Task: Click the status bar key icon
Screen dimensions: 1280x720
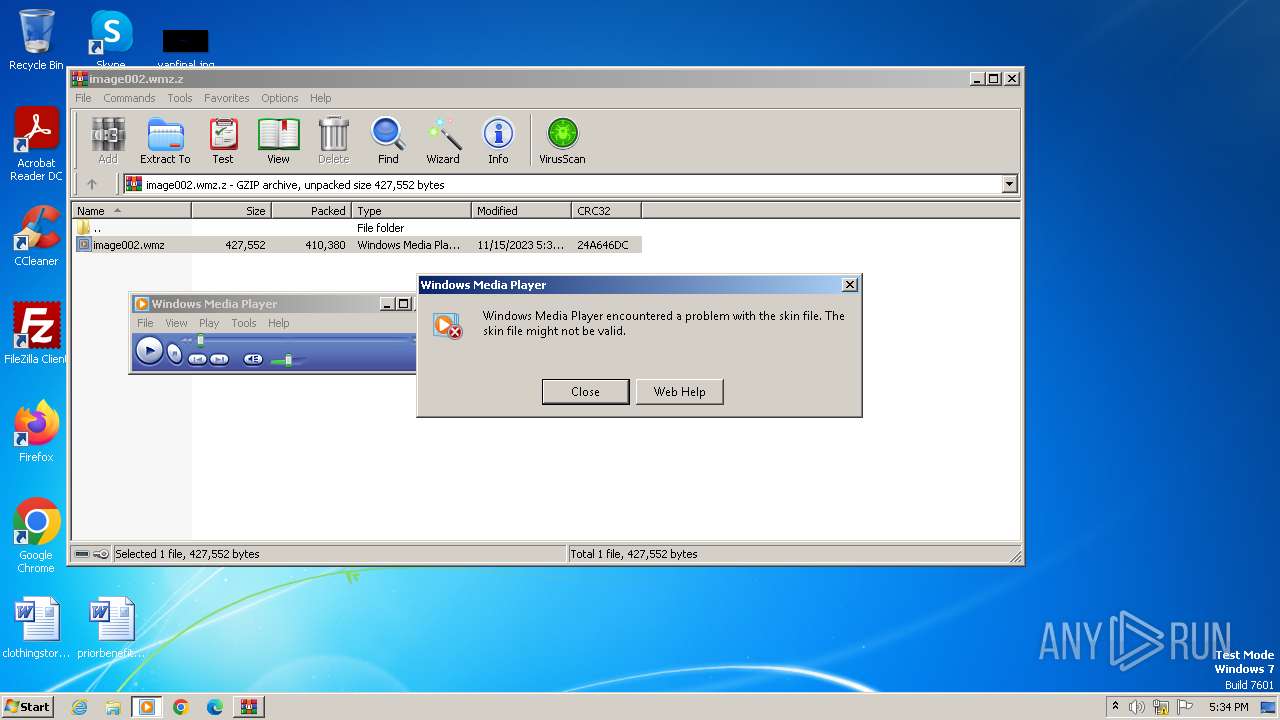Action: click(x=101, y=554)
